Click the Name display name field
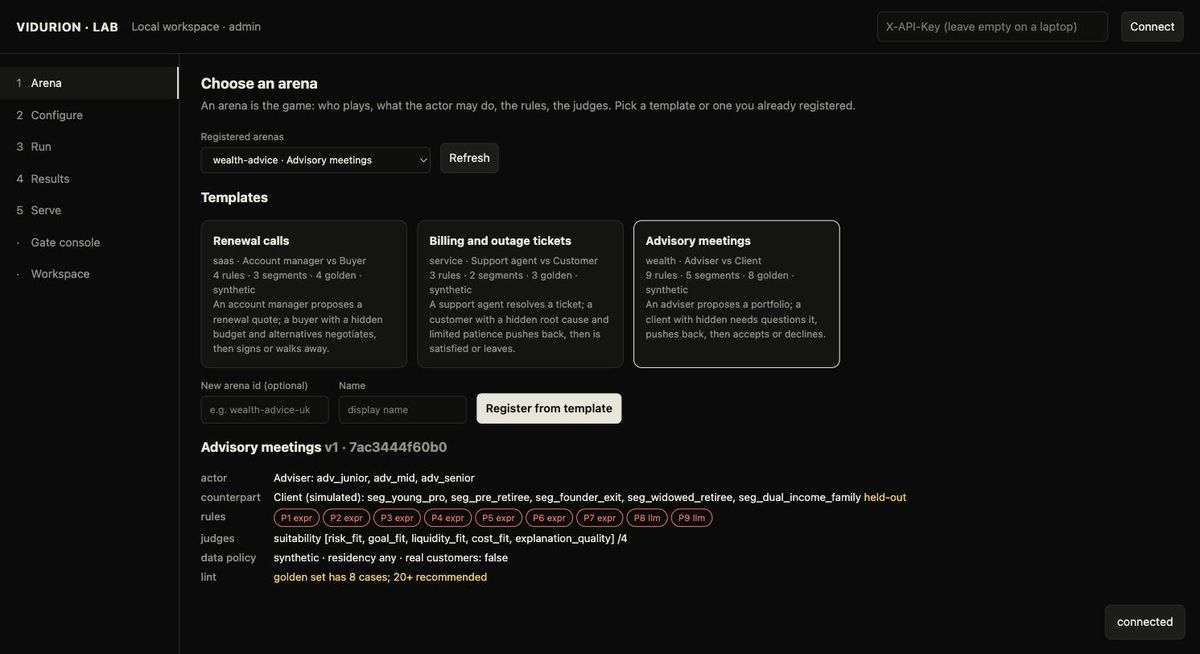The width and height of the screenshot is (1200, 654). point(403,409)
